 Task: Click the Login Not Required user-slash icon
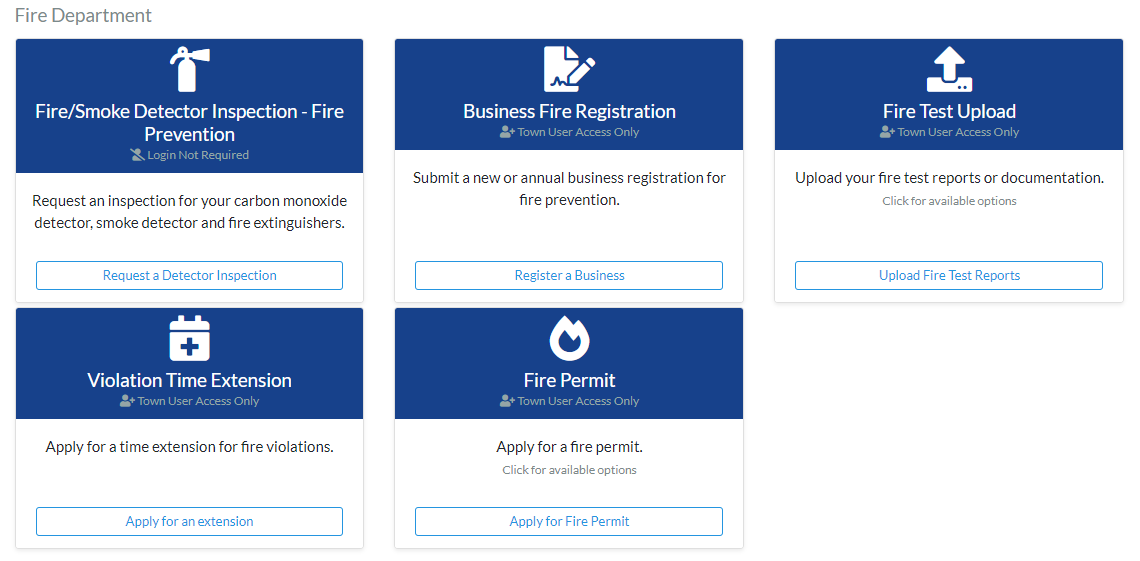coord(137,155)
